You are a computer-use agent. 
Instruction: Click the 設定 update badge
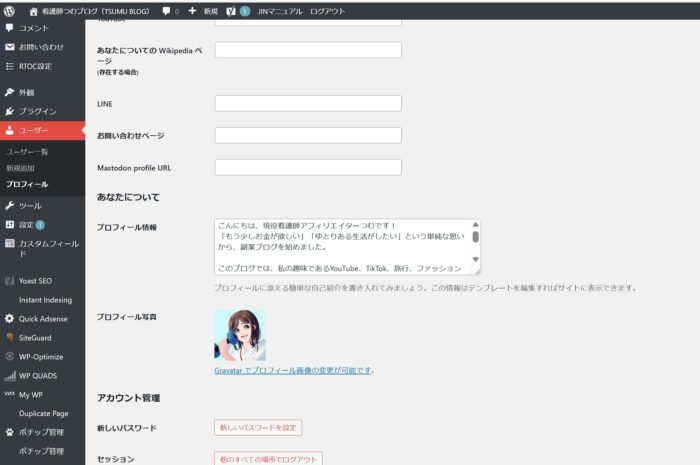tap(40, 225)
